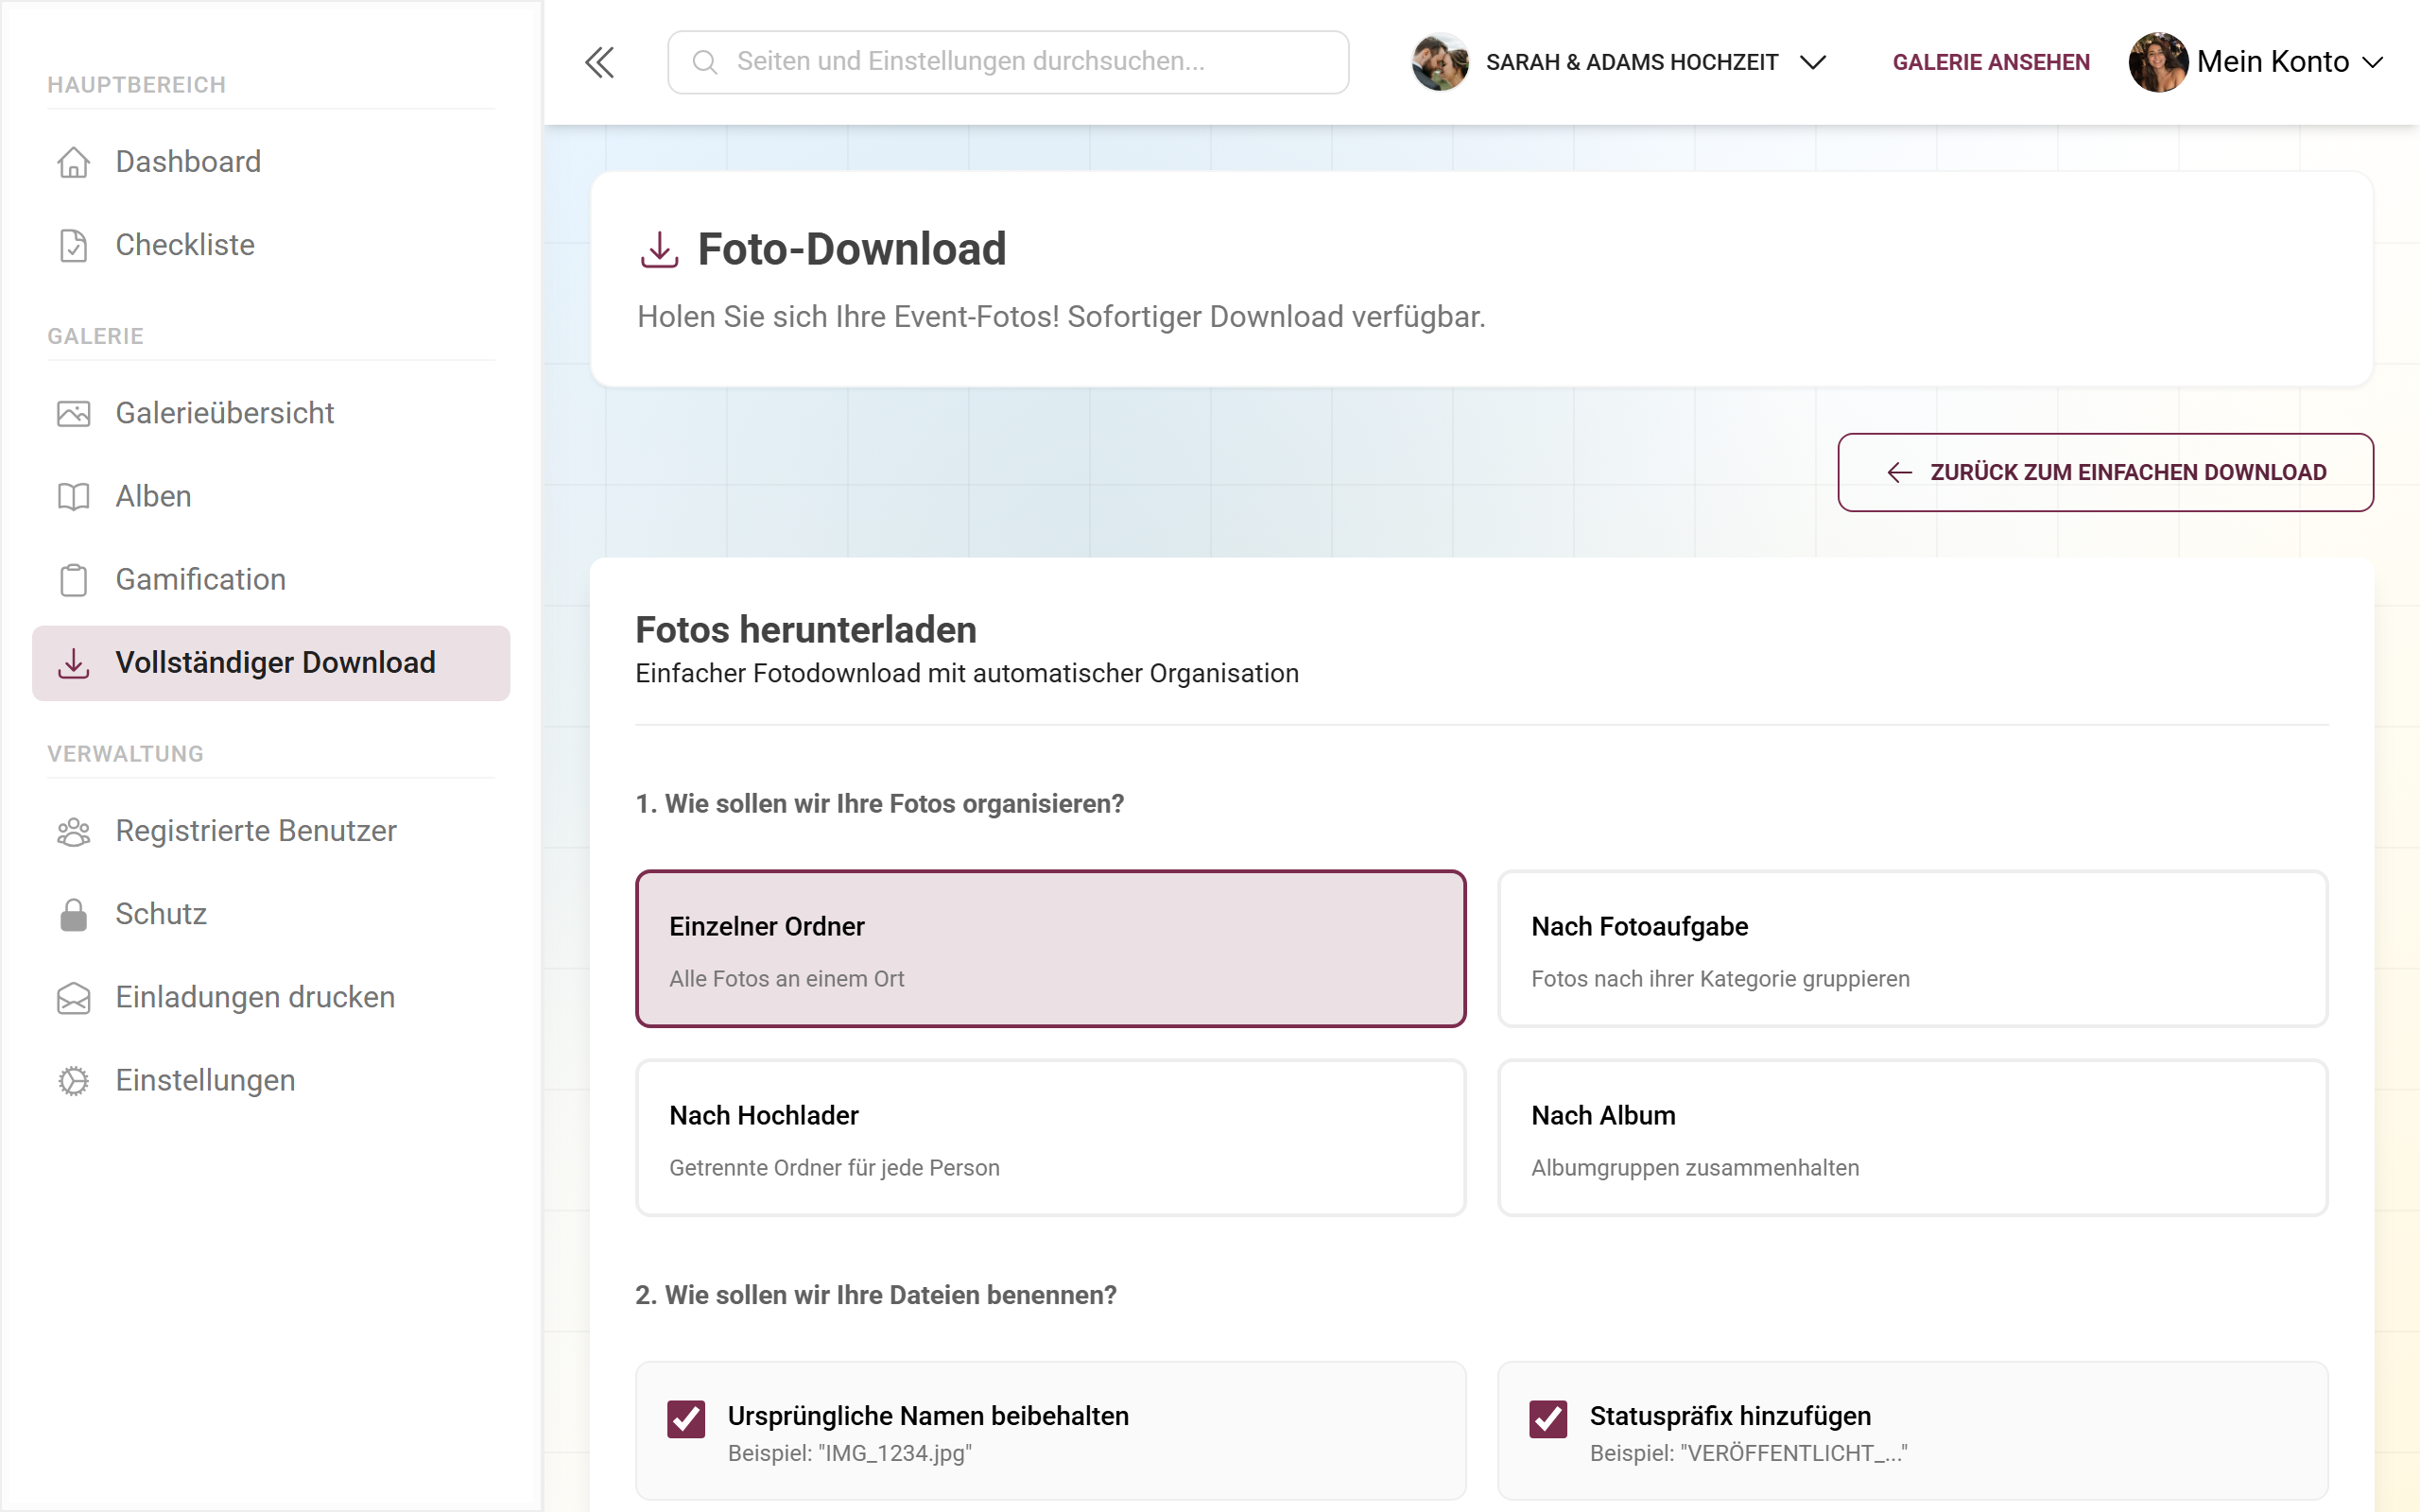Click the Einstellungen gear icon

[73, 1080]
